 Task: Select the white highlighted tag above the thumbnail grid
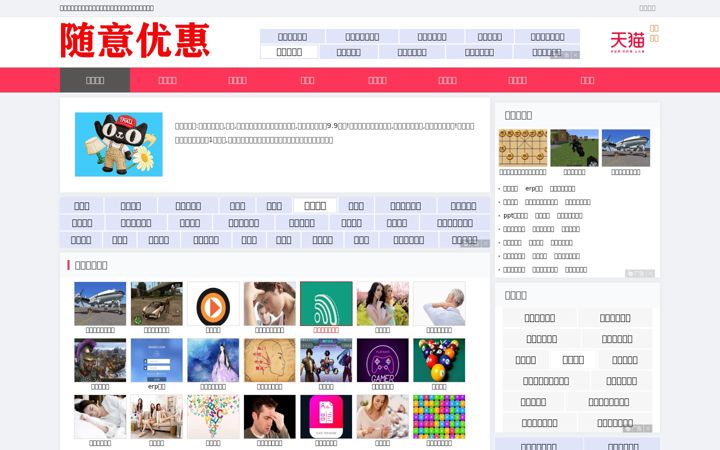click(315, 206)
